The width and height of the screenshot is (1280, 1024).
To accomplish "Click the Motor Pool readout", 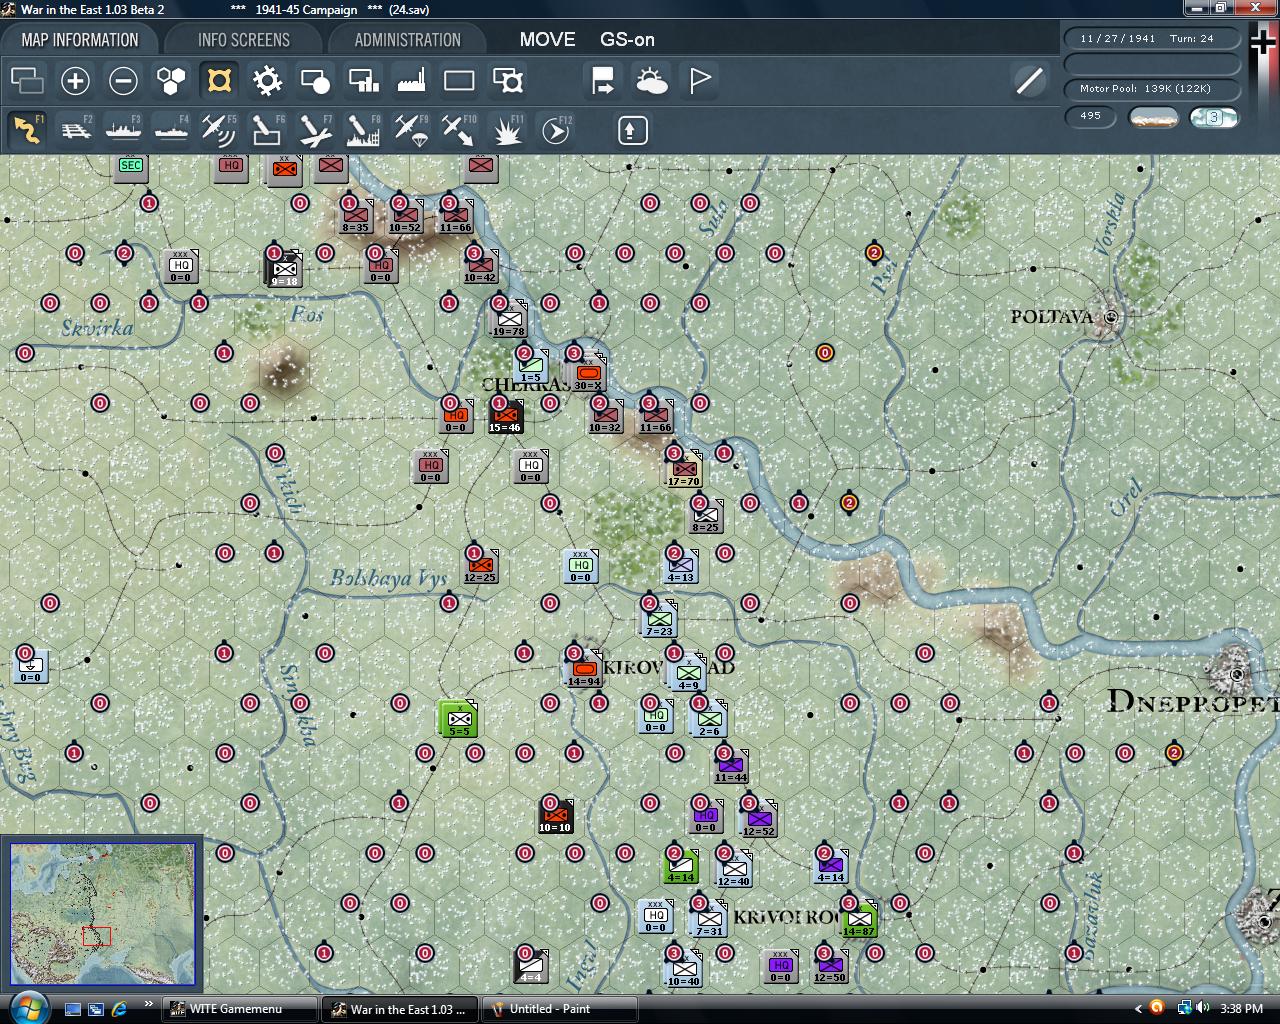I will (1152, 88).
